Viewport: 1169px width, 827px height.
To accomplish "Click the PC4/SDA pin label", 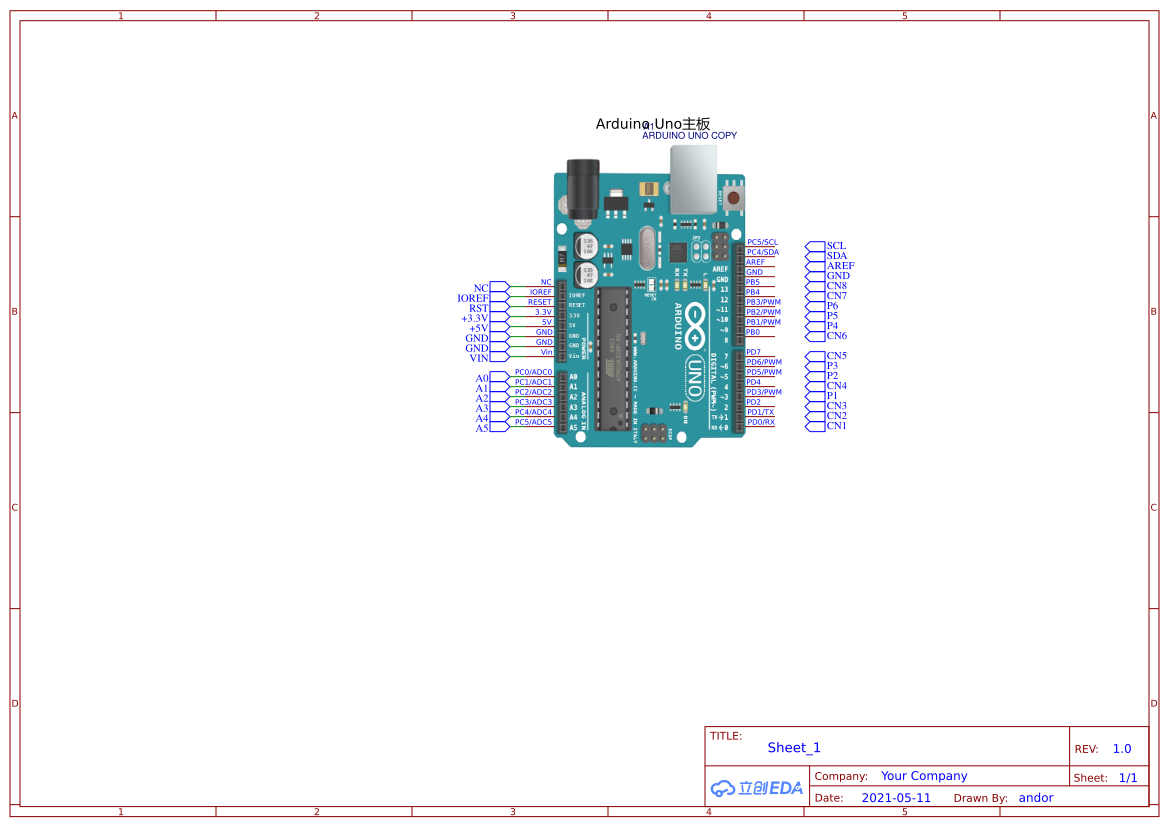I will (763, 252).
